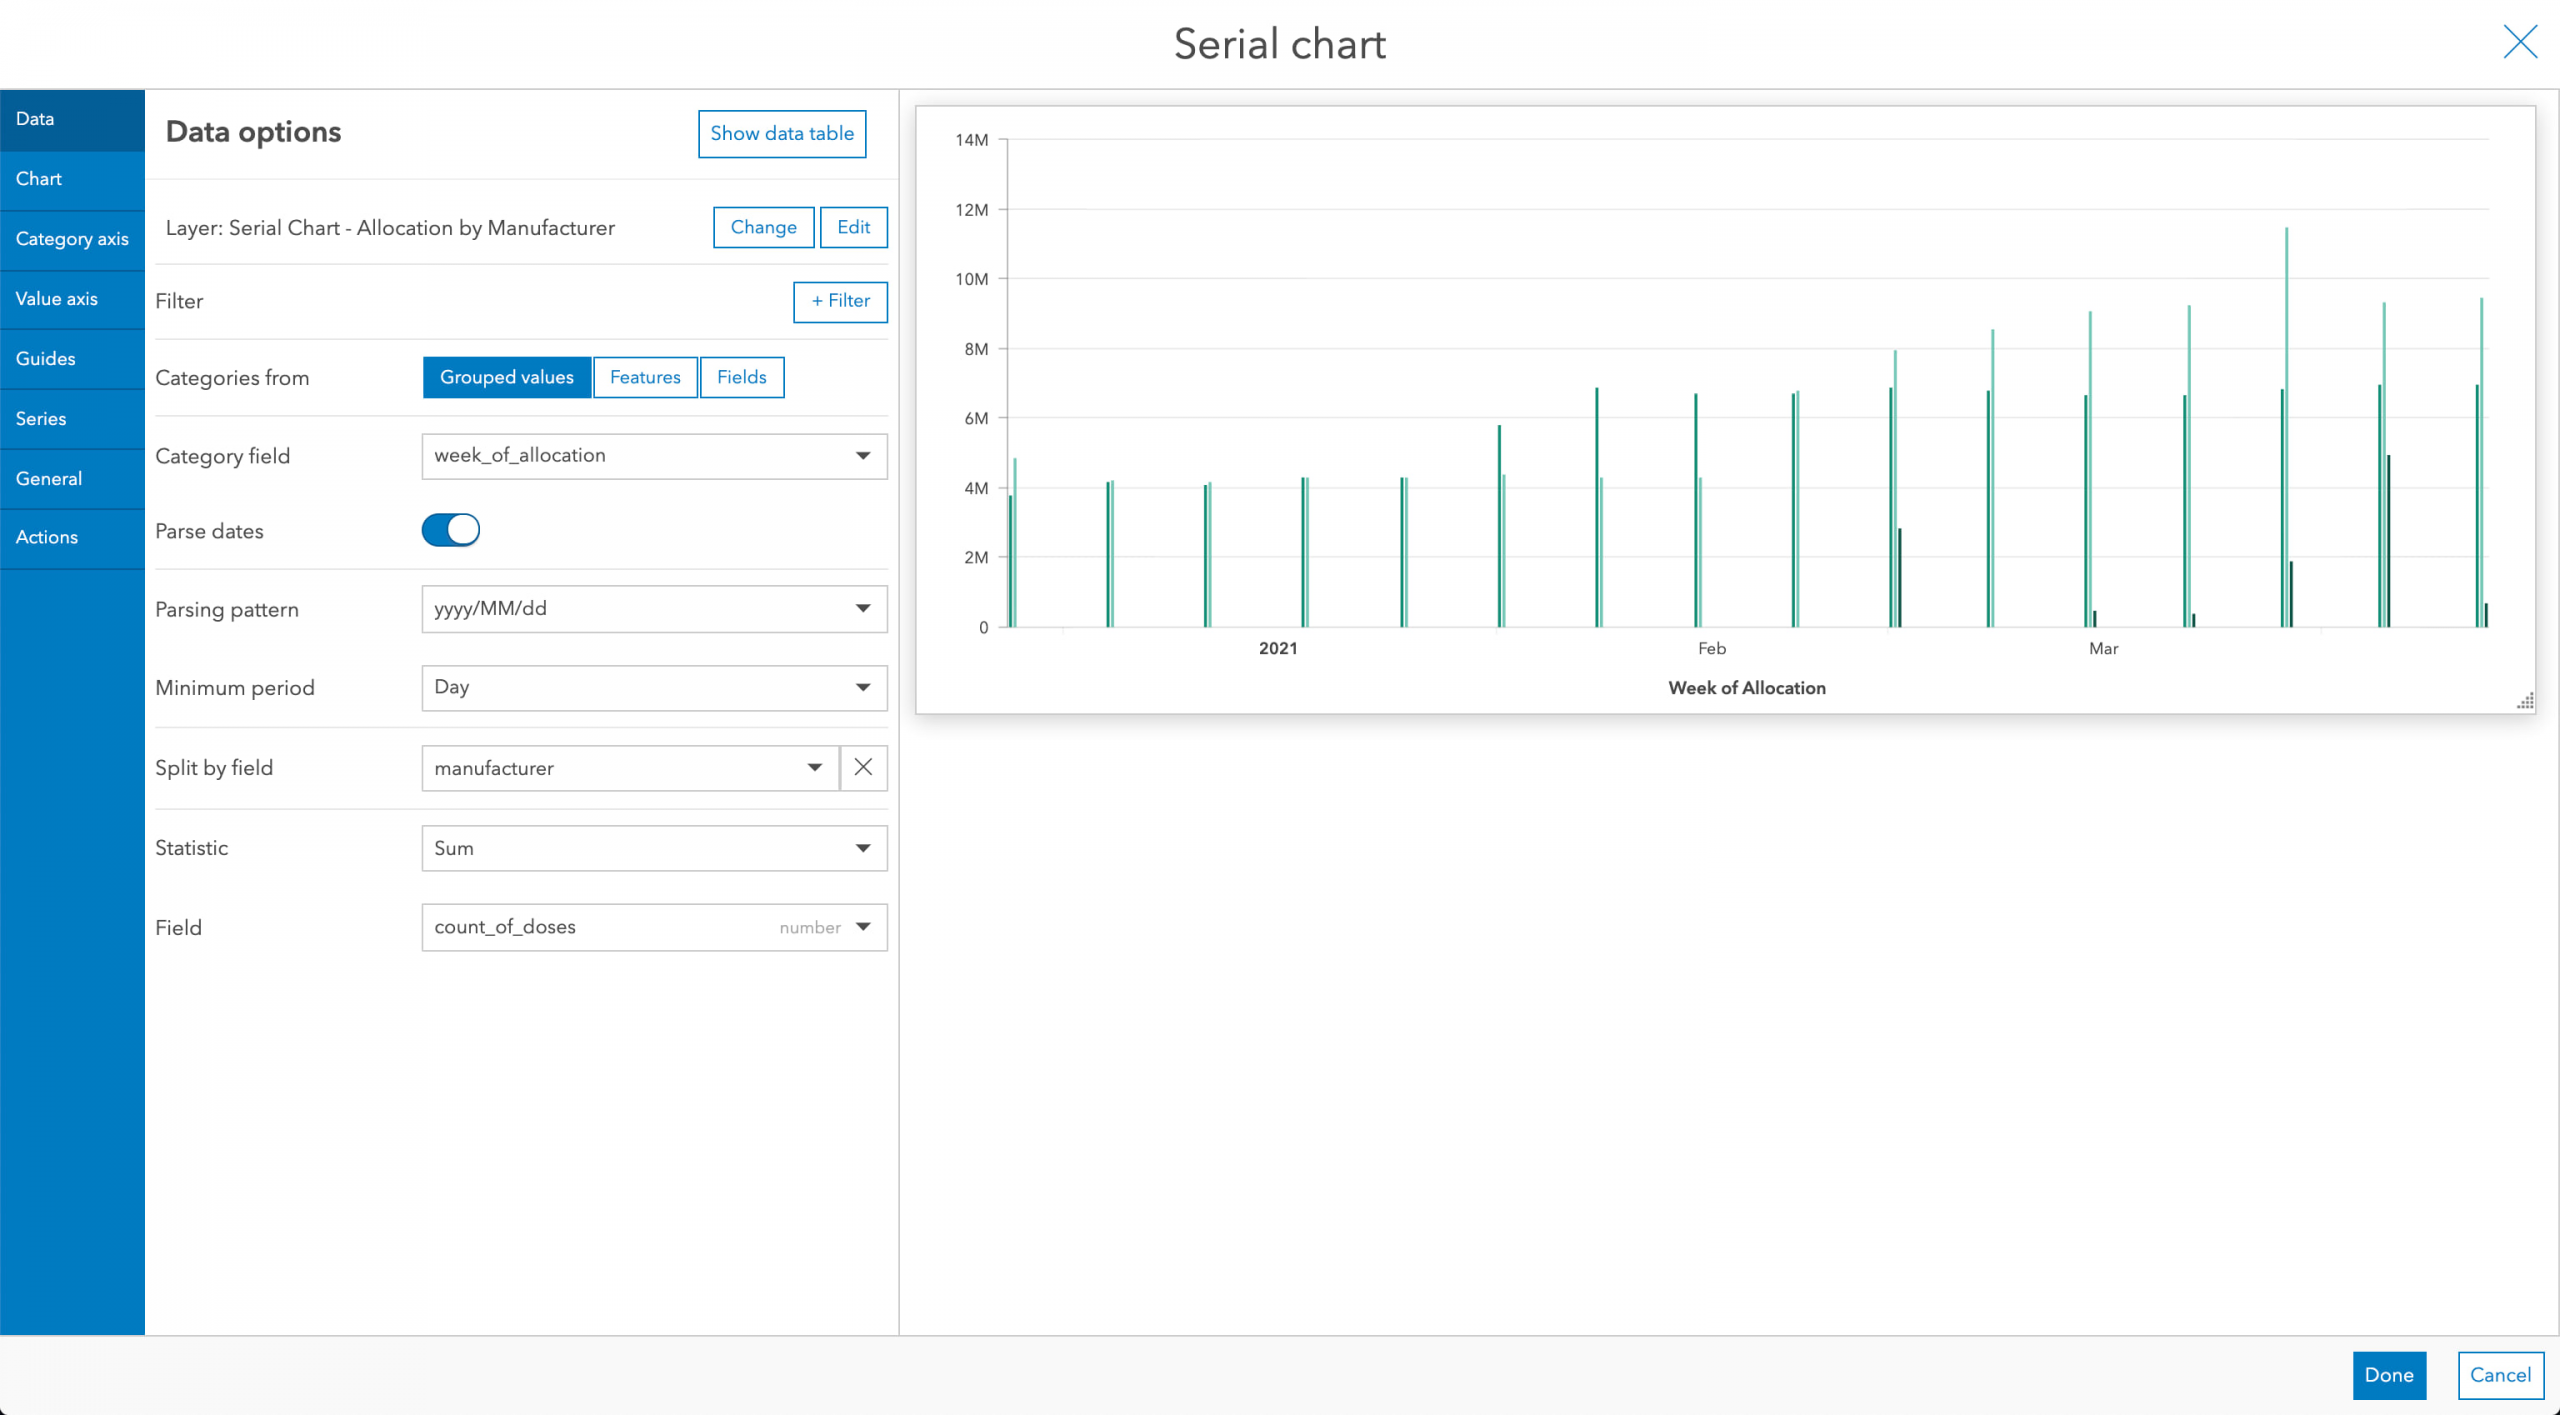
Task: Expand the count_of_doses Field dropdown
Action: coord(654,927)
